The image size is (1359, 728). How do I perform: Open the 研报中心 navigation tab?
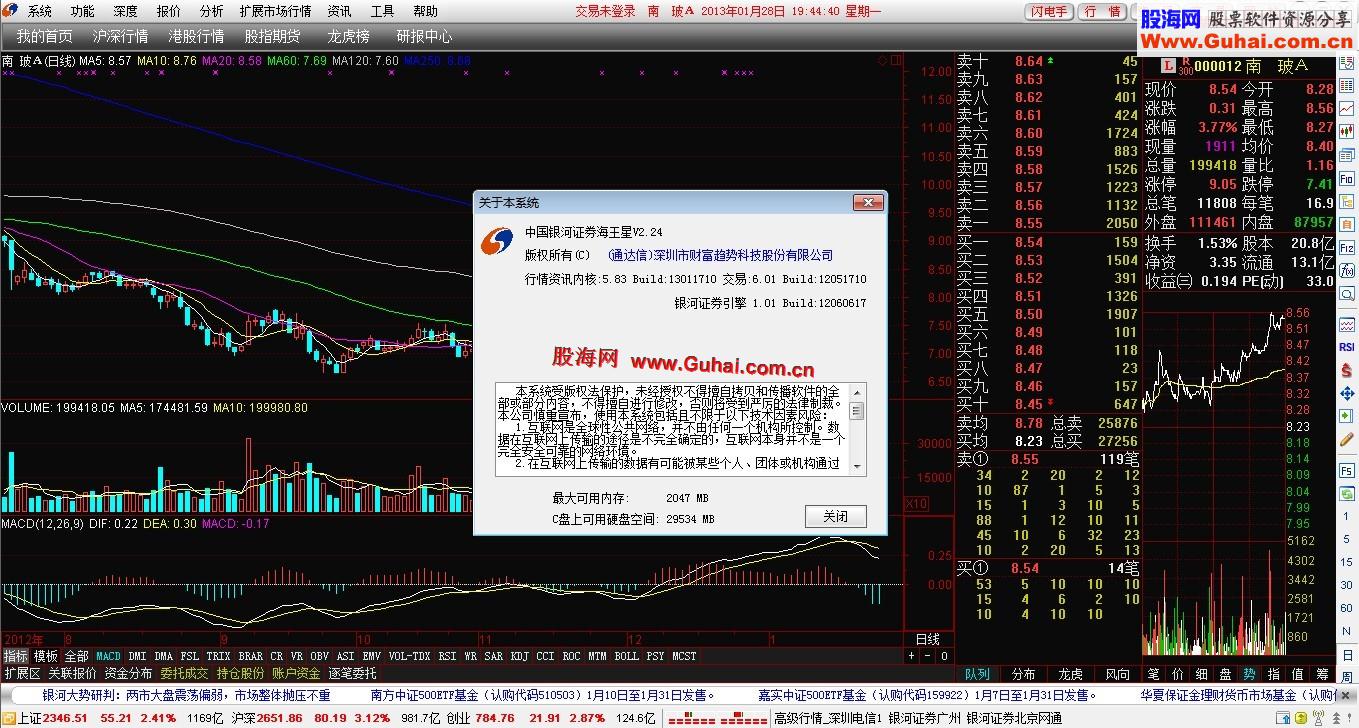point(424,36)
